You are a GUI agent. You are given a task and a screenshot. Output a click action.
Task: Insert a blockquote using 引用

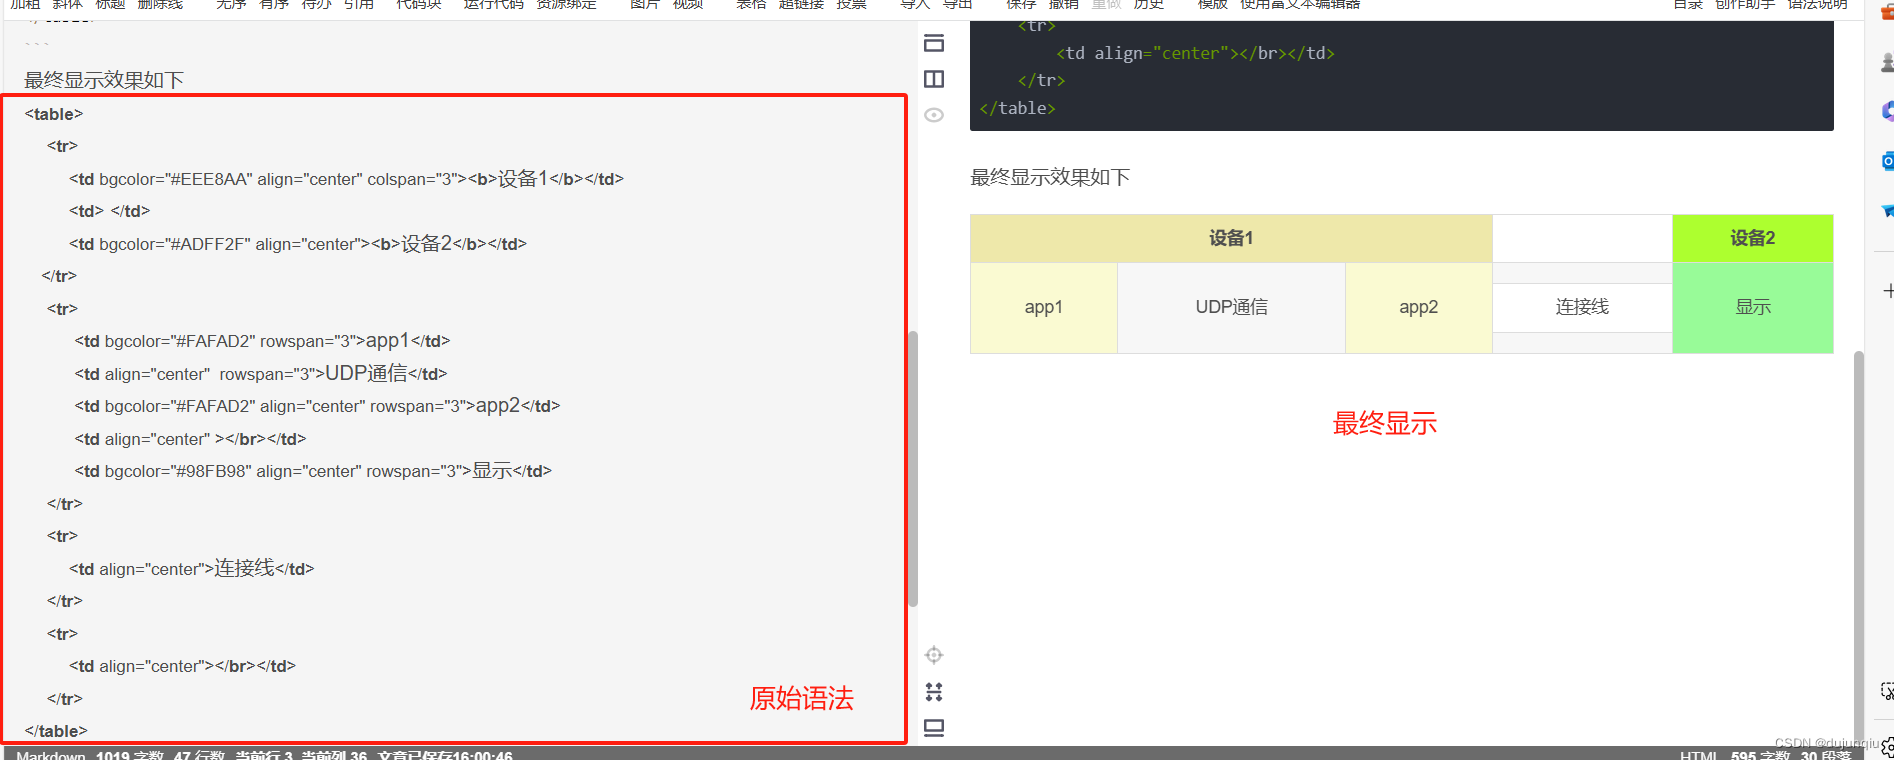coord(358,5)
